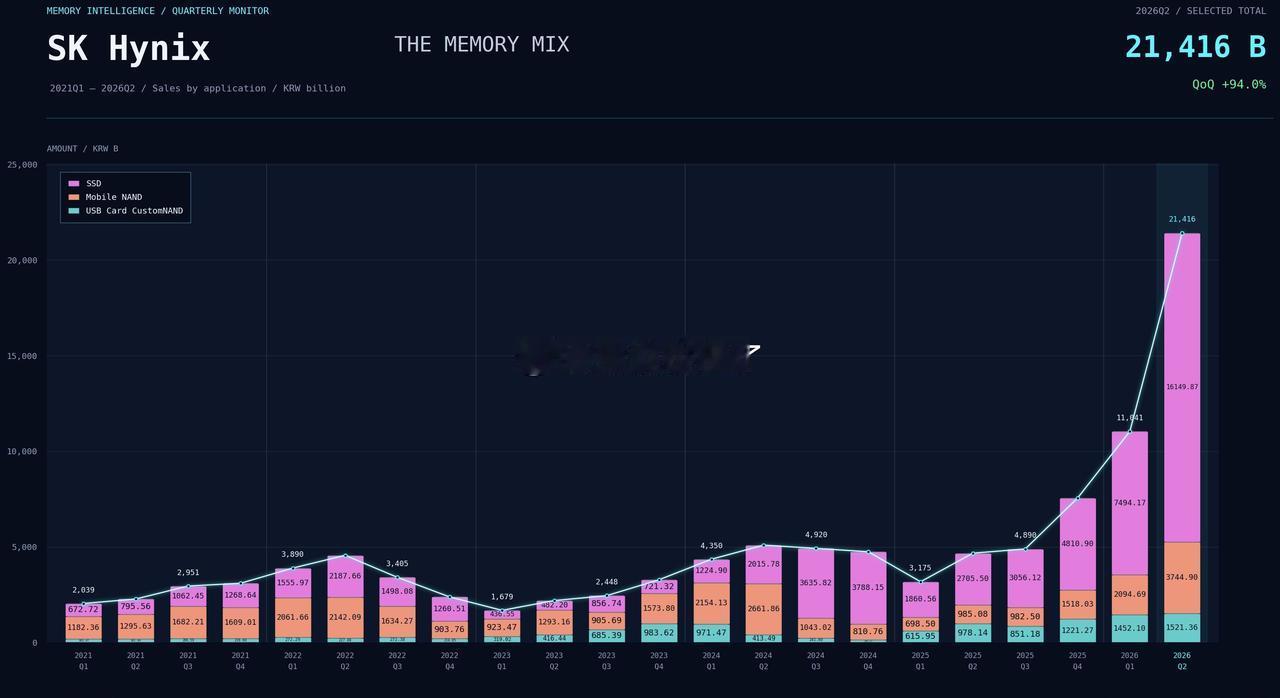Image resolution: width=1280 pixels, height=698 pixels.
Task: Select 2022 Q2 SSD segment 2187.66
Action: click(x=345, y=576)
